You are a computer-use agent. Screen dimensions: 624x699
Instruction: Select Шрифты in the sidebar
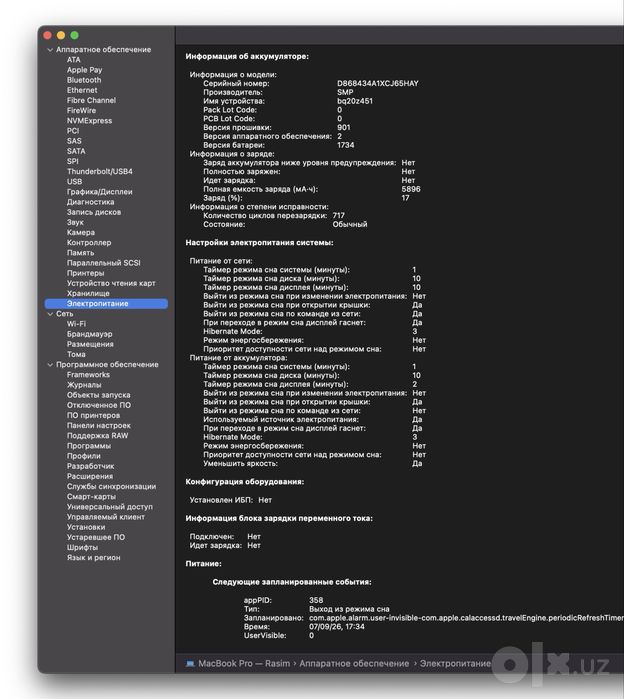click(82, 548)
